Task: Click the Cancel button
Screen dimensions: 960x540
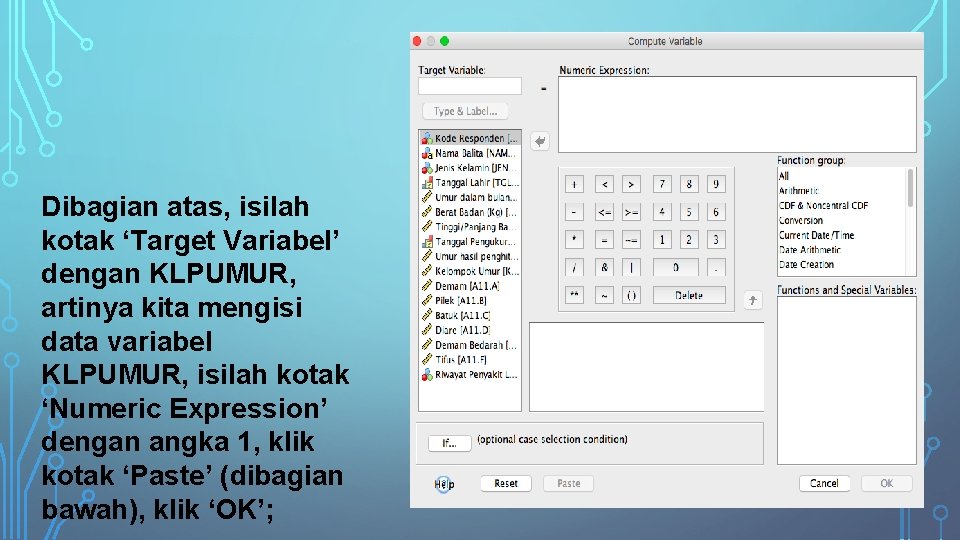Action: click(x=824, y=484)
